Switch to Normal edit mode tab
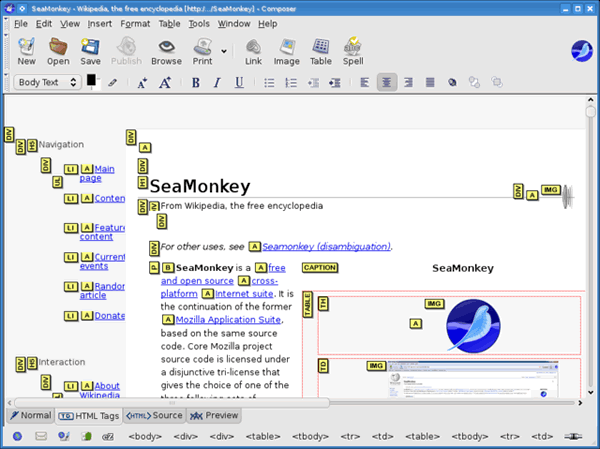Image resolution: width=600 pixels, height=449 pixels. [x=31, y=415]
